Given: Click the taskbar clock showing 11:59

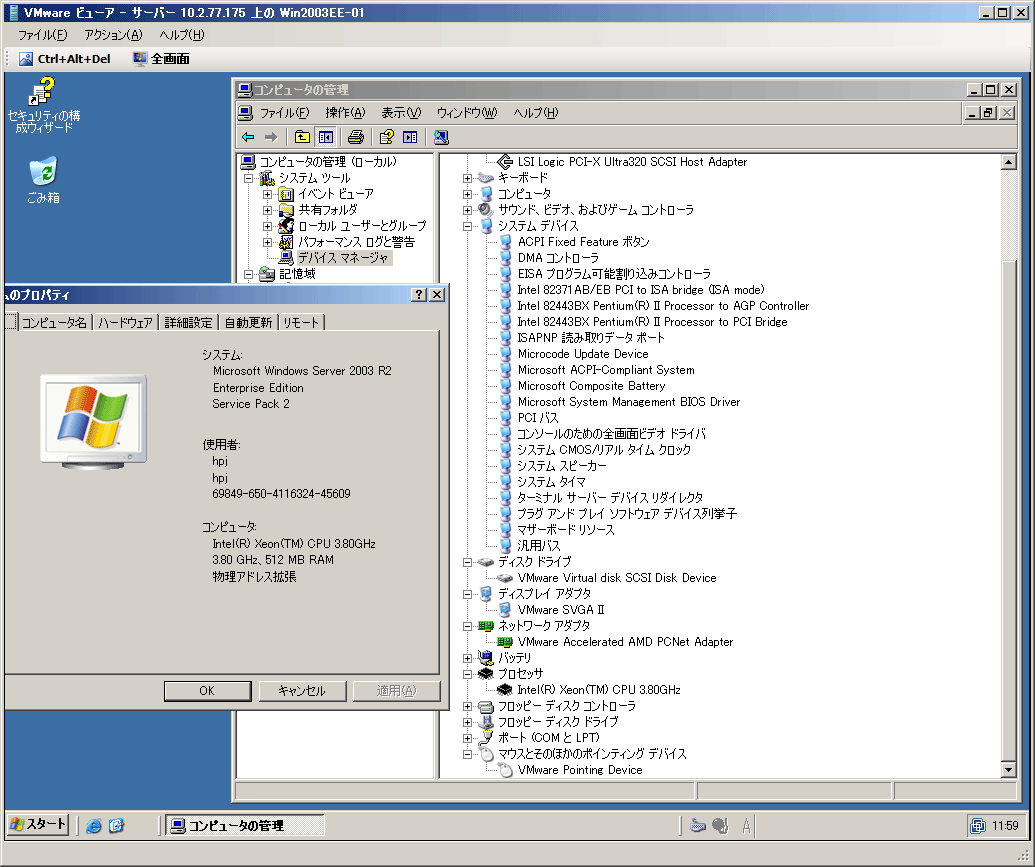Looking at the screenshot, I should (1005, 825).
